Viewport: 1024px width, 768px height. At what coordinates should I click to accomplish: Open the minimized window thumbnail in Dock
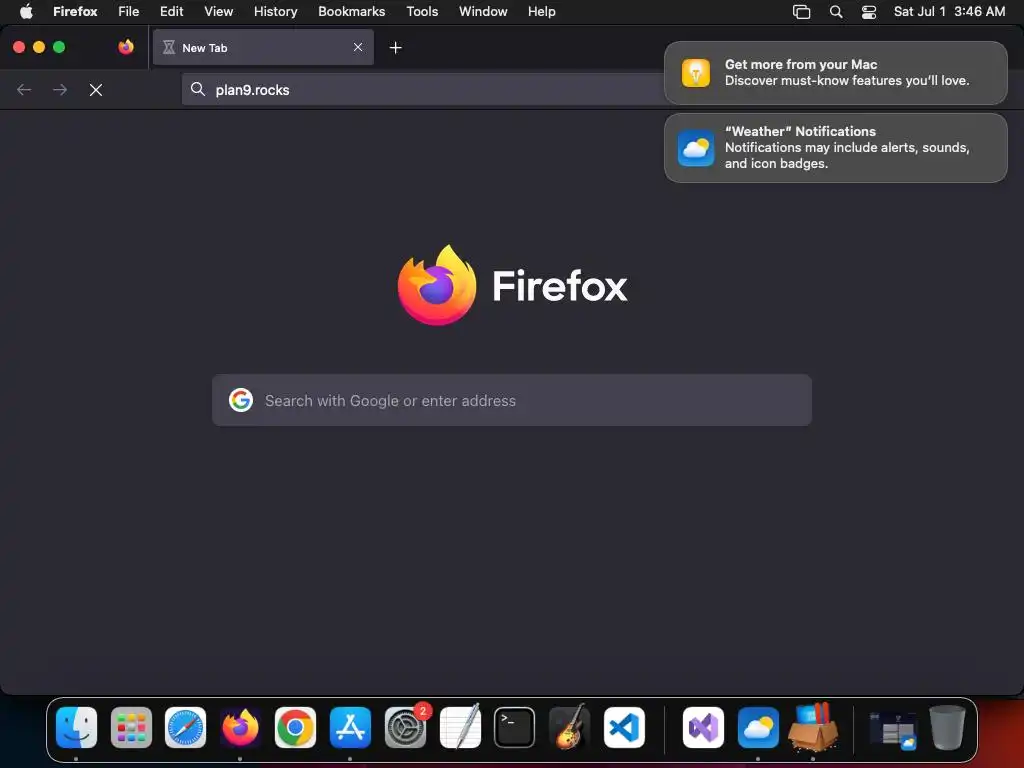click(893, 729)
